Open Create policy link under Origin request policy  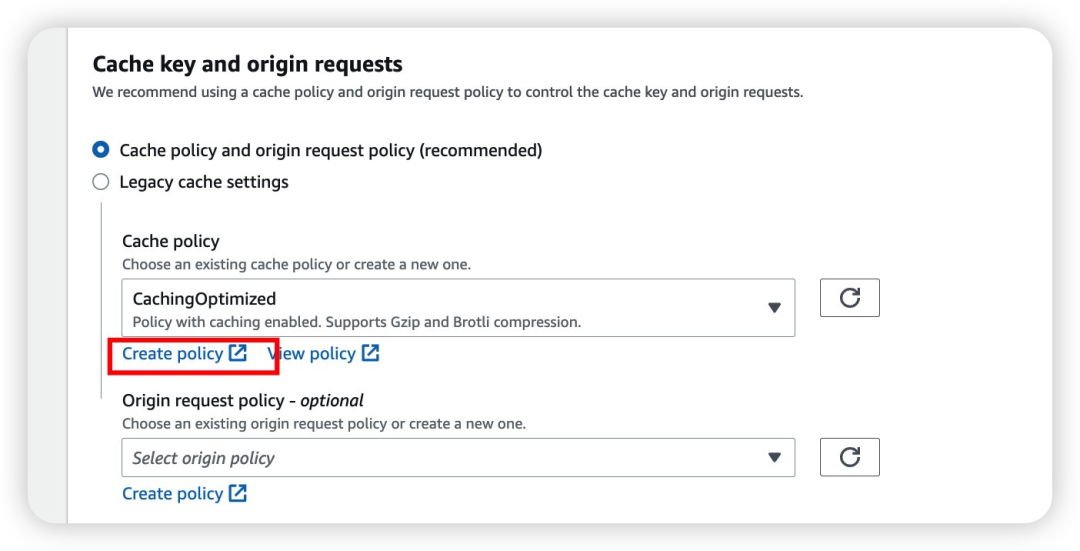tap(172, 493)
